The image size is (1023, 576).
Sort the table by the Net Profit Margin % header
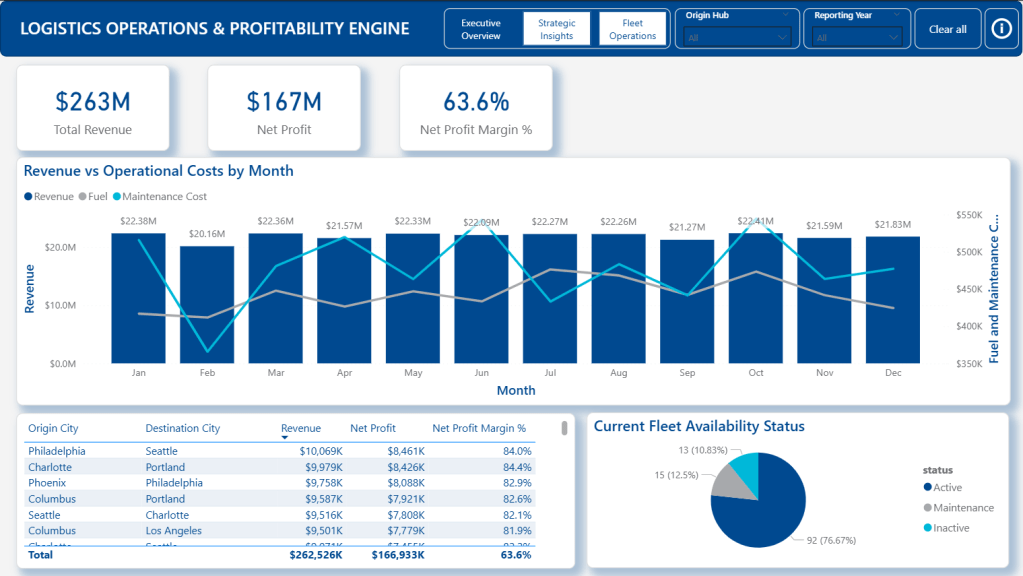click(x=479, y=428)
